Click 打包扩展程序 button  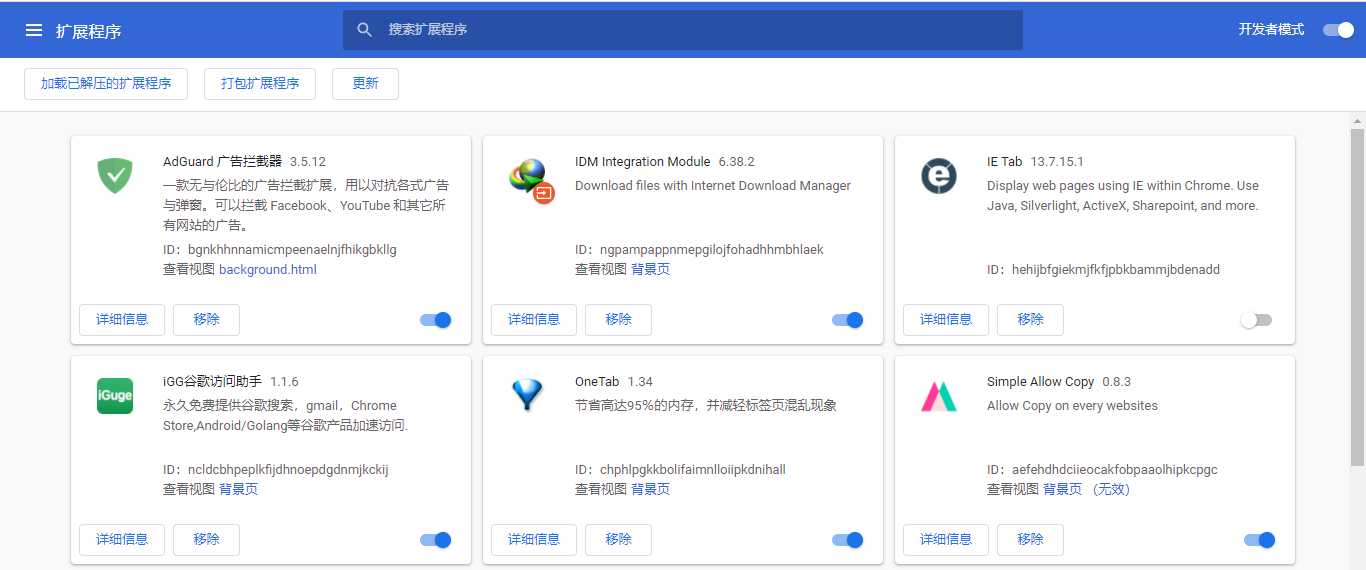click(260, 84)
